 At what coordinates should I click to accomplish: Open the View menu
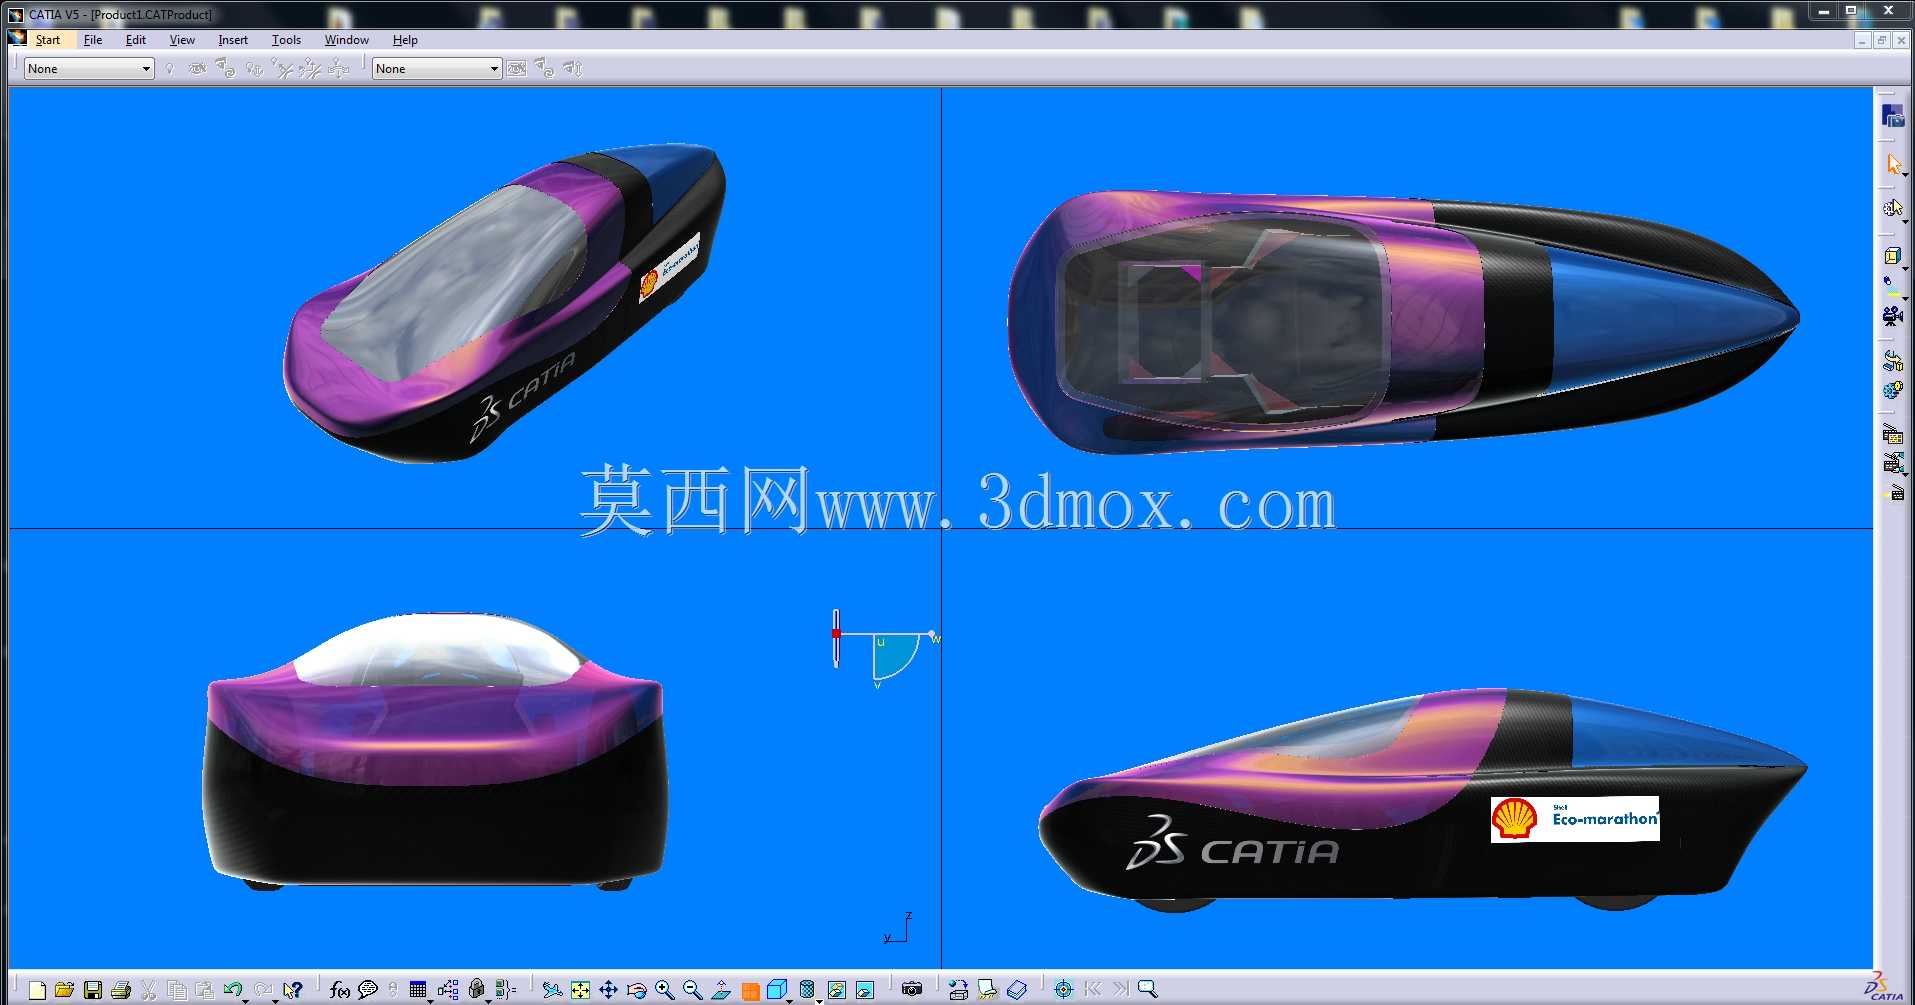(182, 40)
